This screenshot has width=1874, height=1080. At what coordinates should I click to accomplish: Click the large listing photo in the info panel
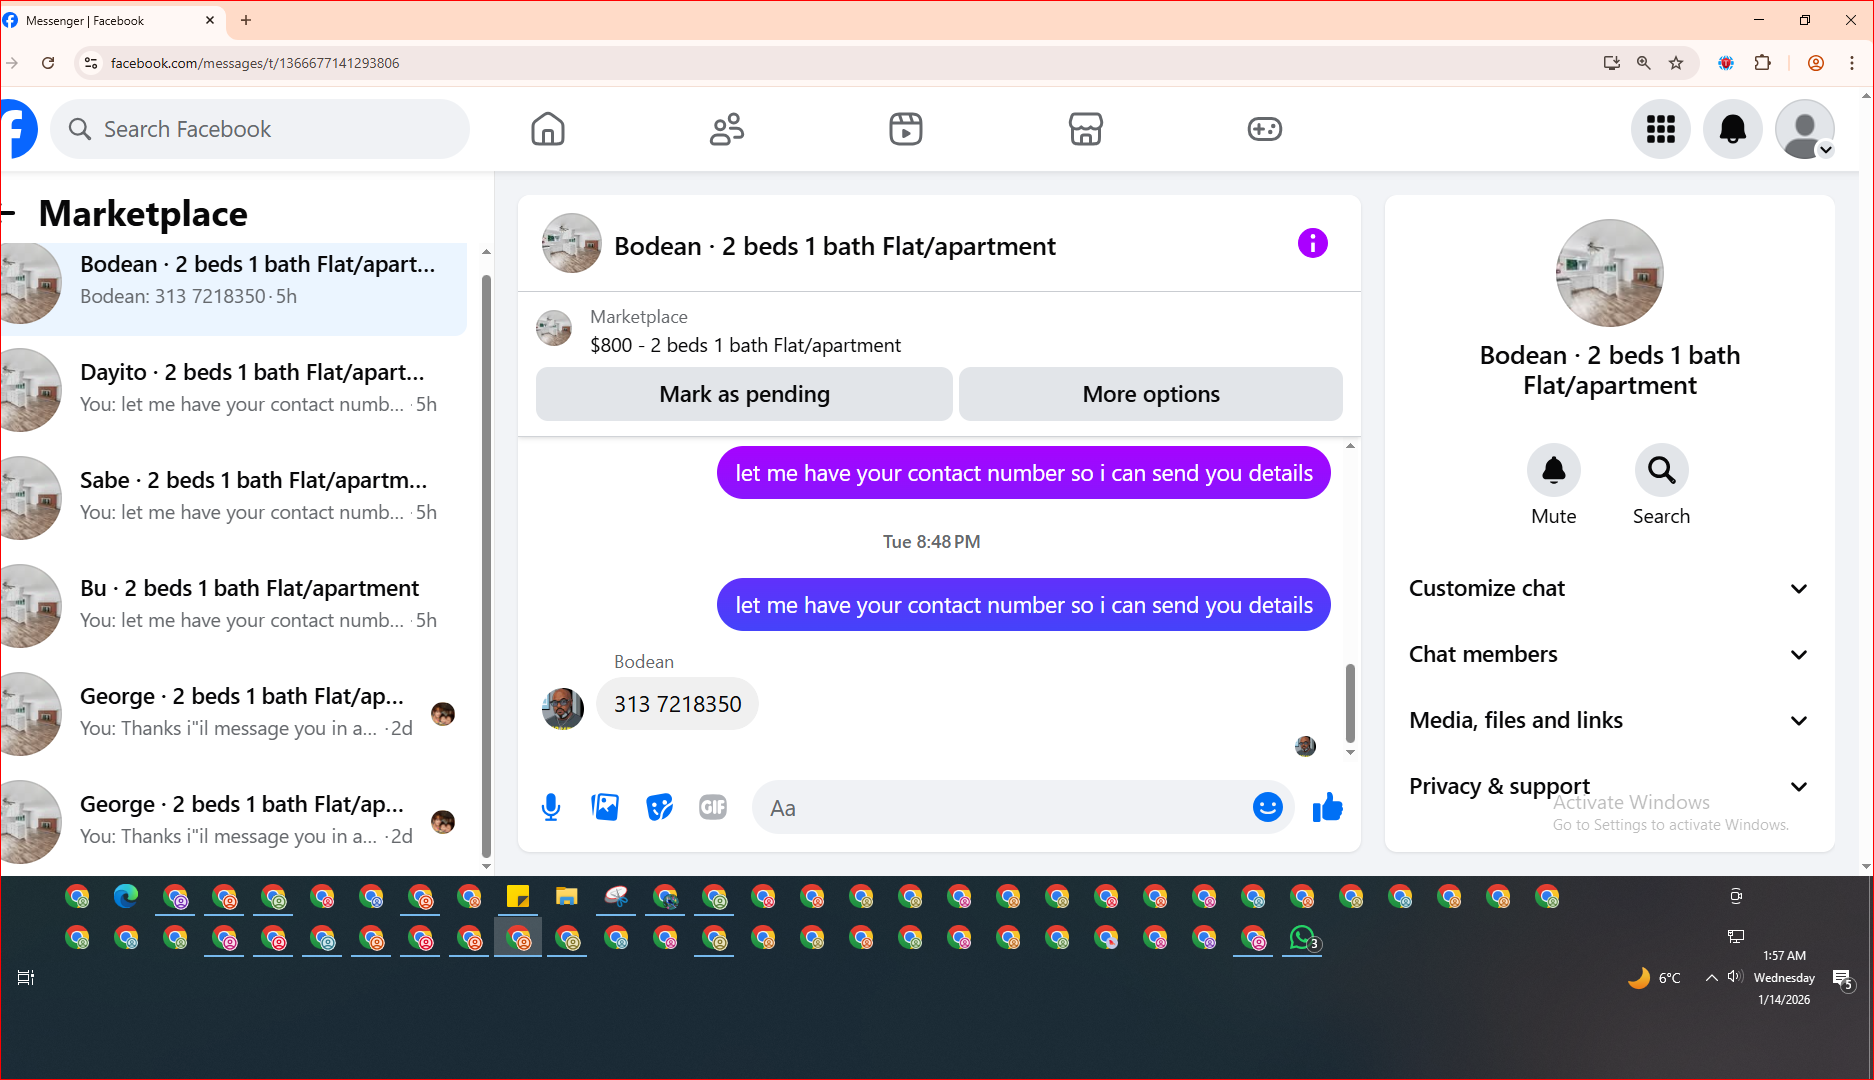[1609, 273]
